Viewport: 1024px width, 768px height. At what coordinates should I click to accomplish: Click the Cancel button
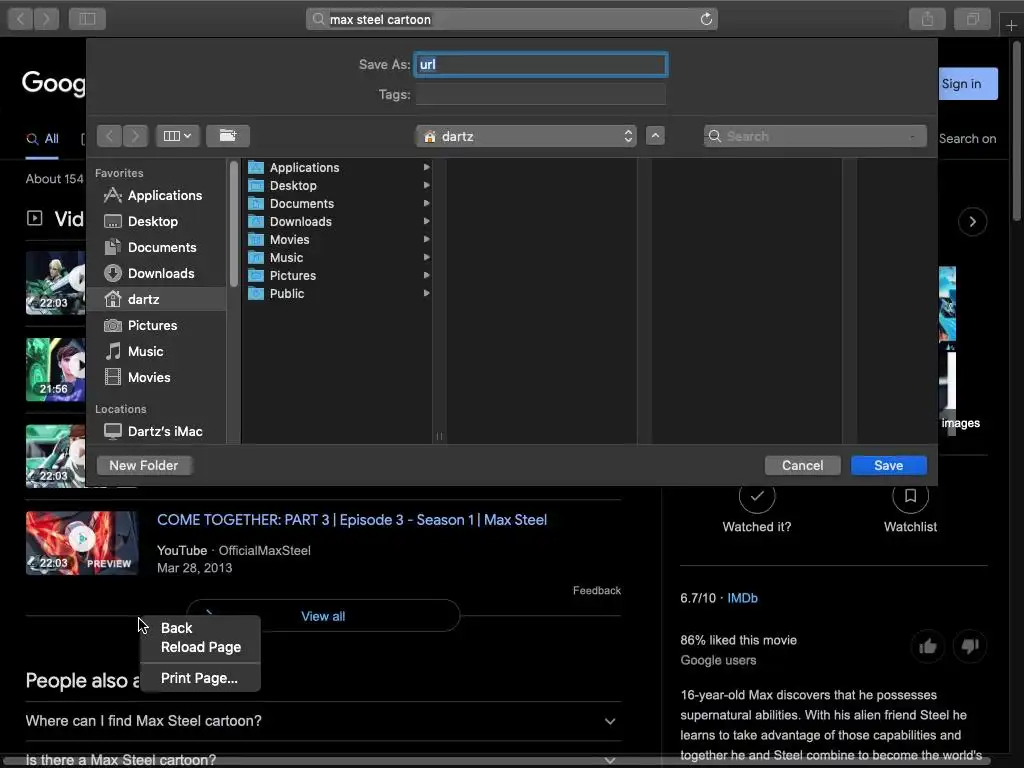(x=803, y=466)
